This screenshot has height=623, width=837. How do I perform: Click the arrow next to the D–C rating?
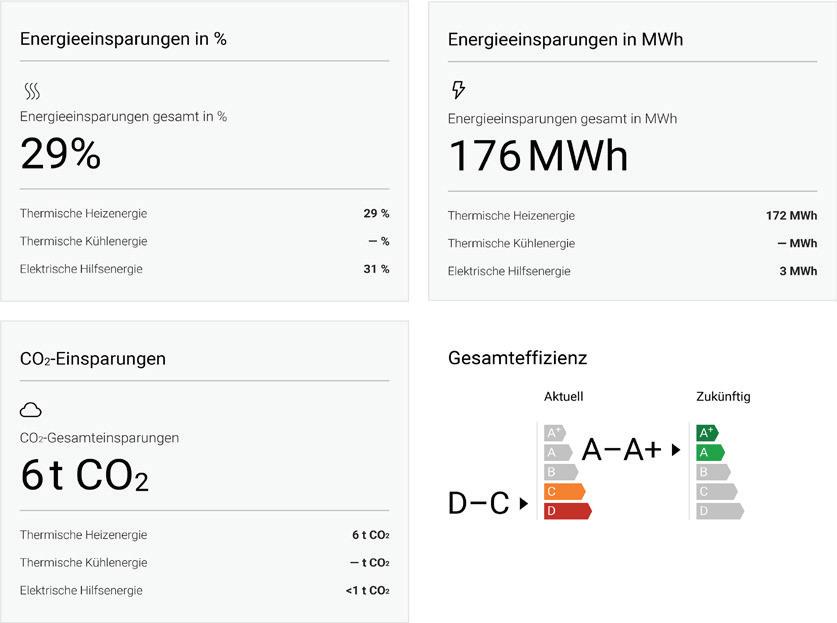[524, 505]
